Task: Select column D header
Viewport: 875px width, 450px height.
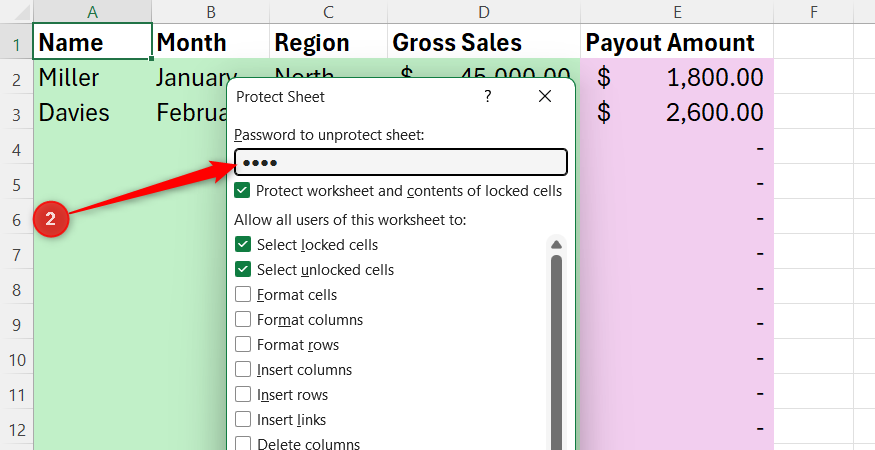Action: [x=484, y=11]
